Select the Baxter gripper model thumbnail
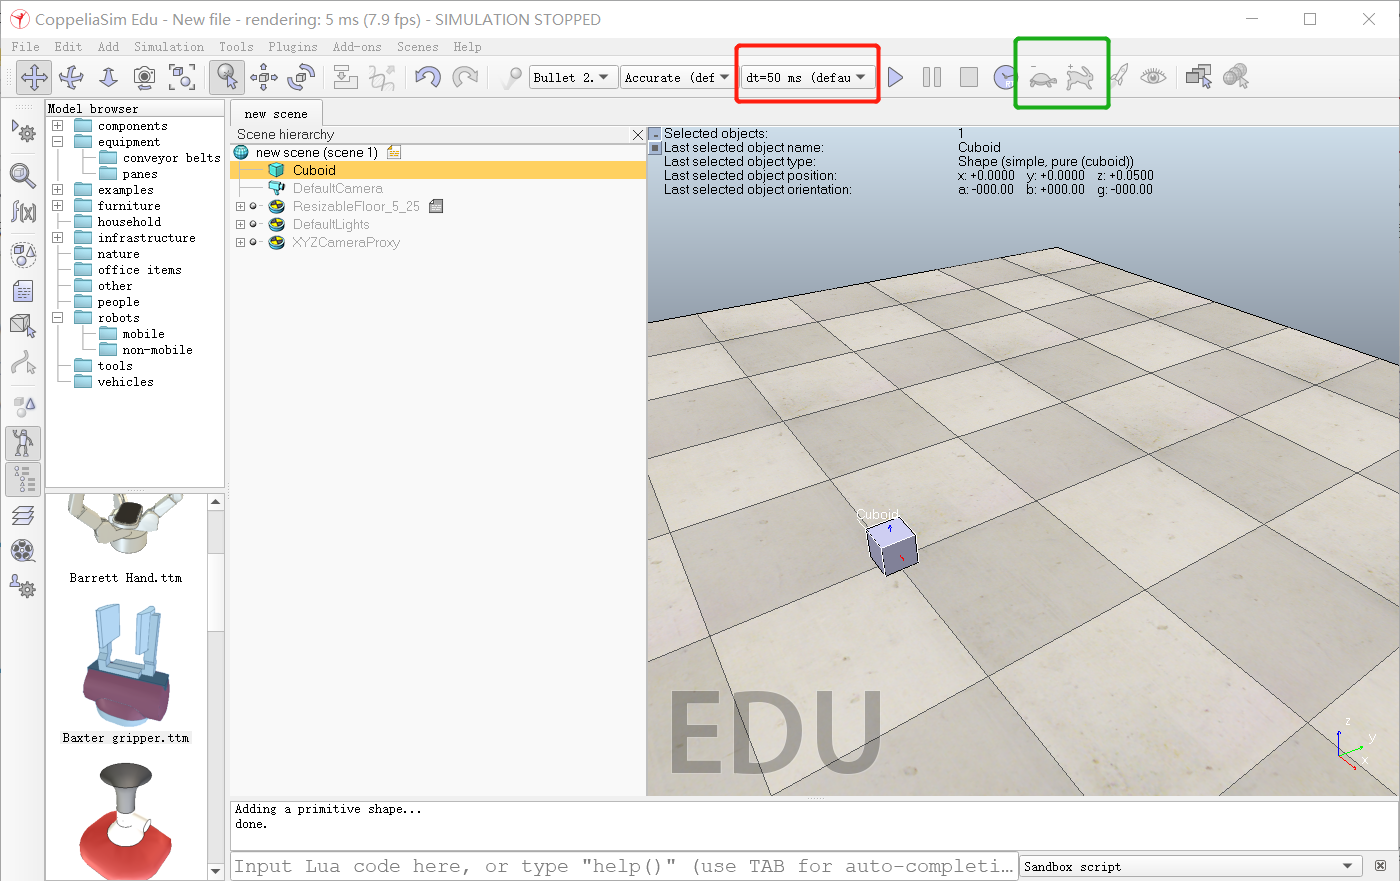 125,665
